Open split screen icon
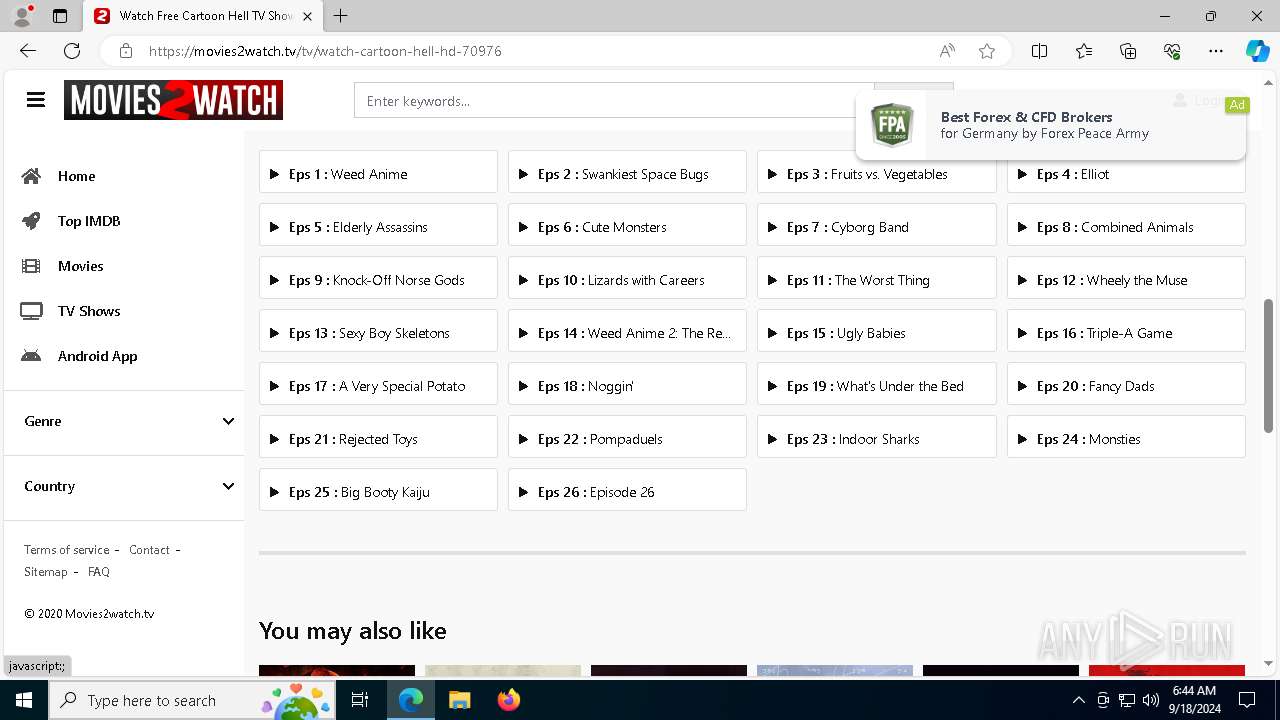The image size is (1280, 720). (x=1039, y=51)
